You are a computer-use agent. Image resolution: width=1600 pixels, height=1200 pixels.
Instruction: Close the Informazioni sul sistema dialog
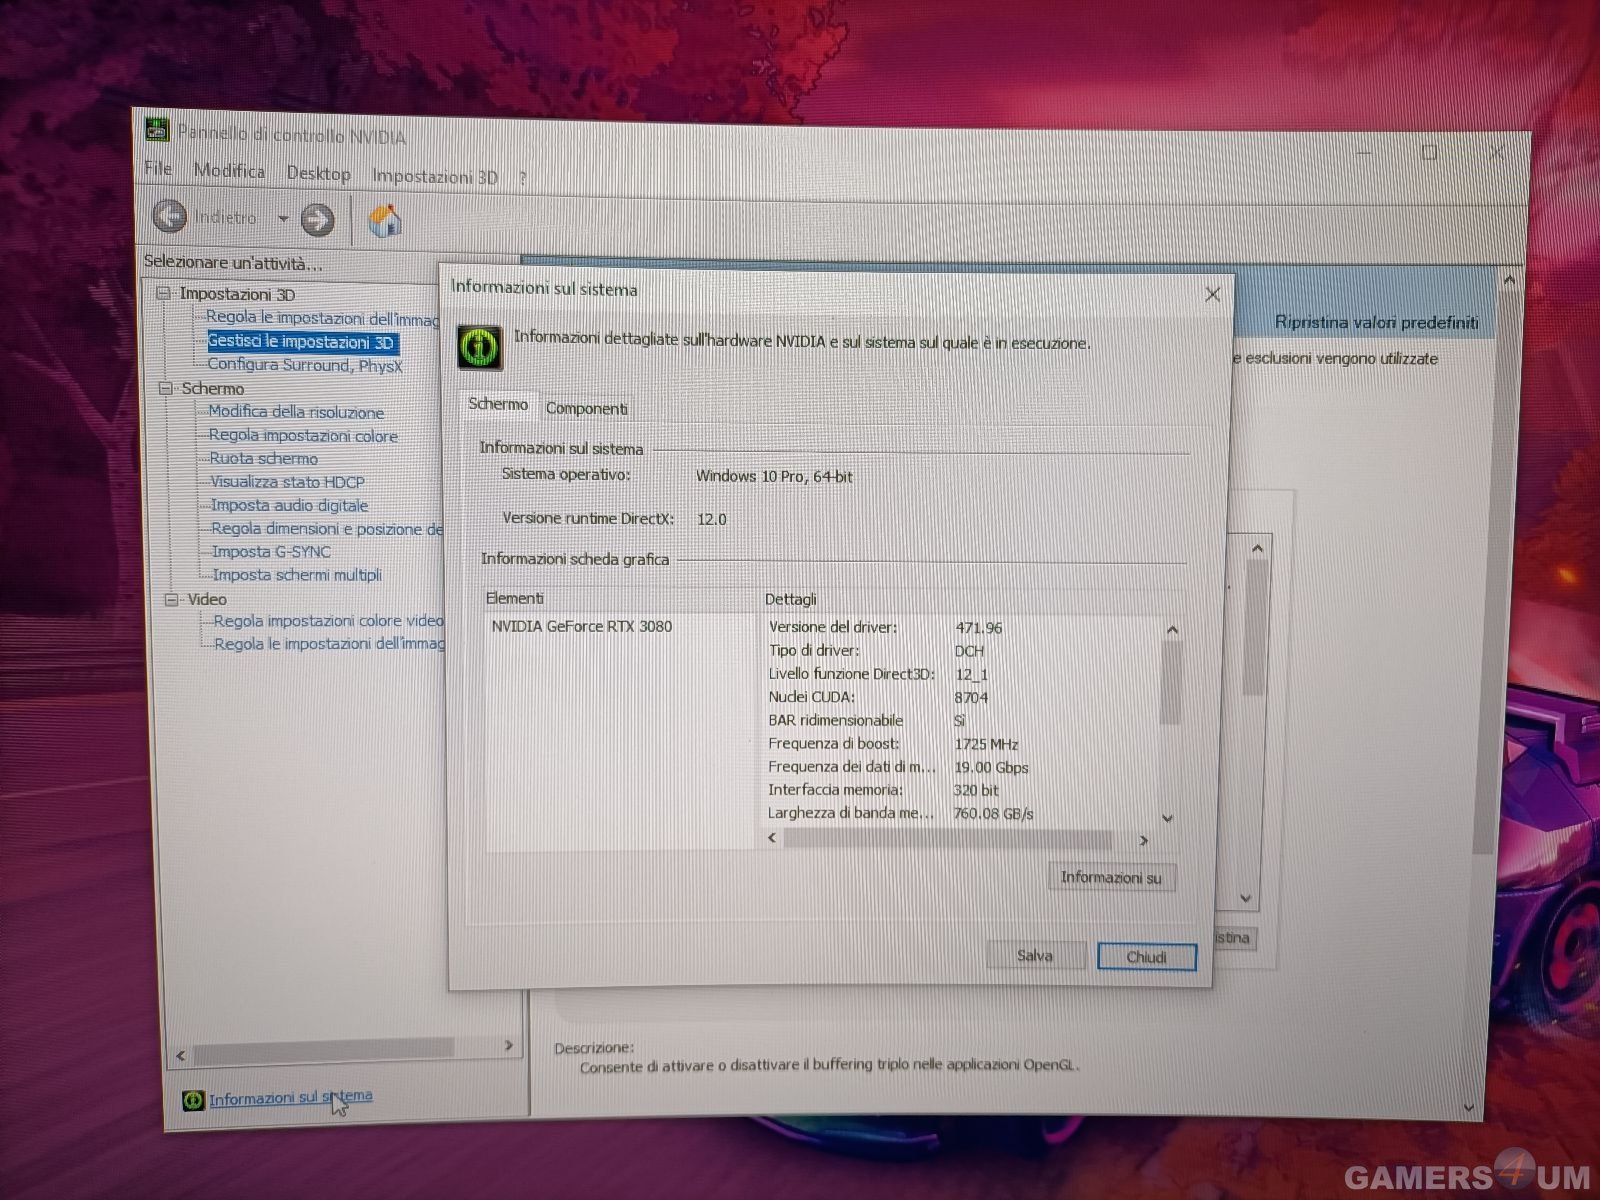pyautogui.click(x=1212, y=295)
